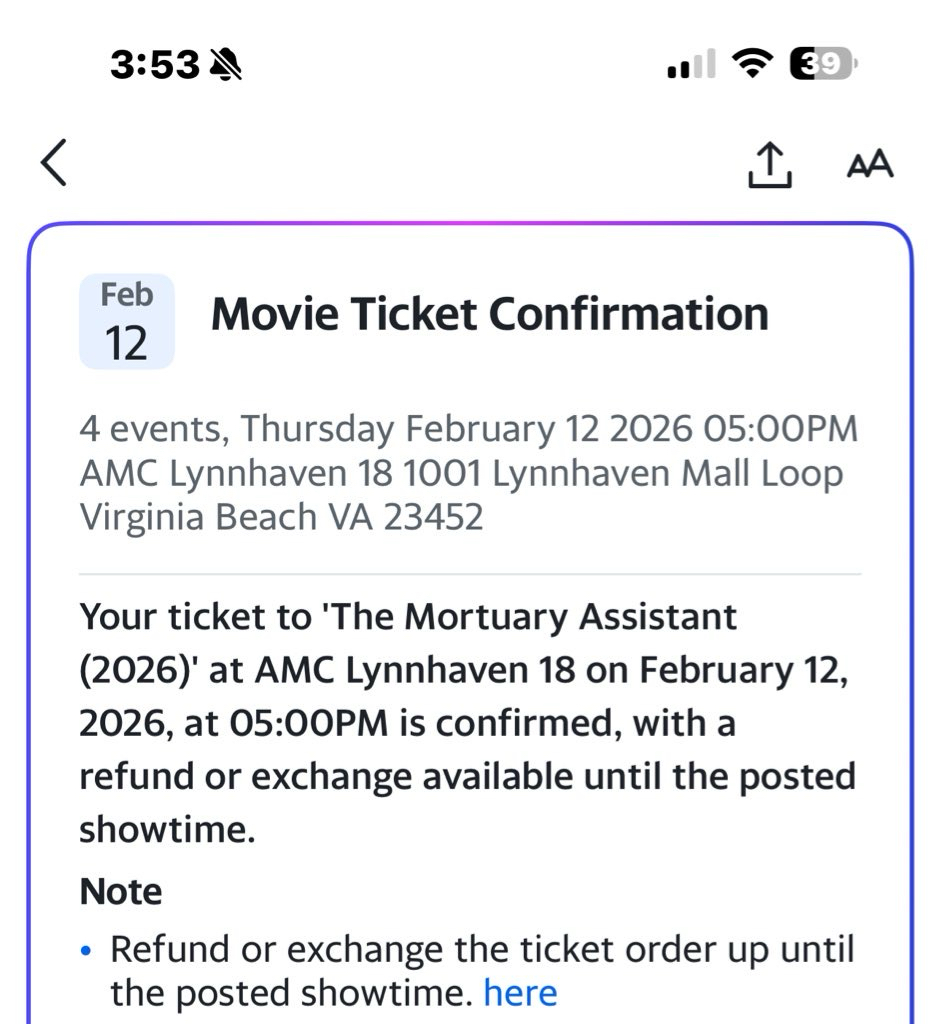Tap the word "showtime." ending the bold paragraph
This screenshot has width=940, height=1024.
[x=167, y=830]
